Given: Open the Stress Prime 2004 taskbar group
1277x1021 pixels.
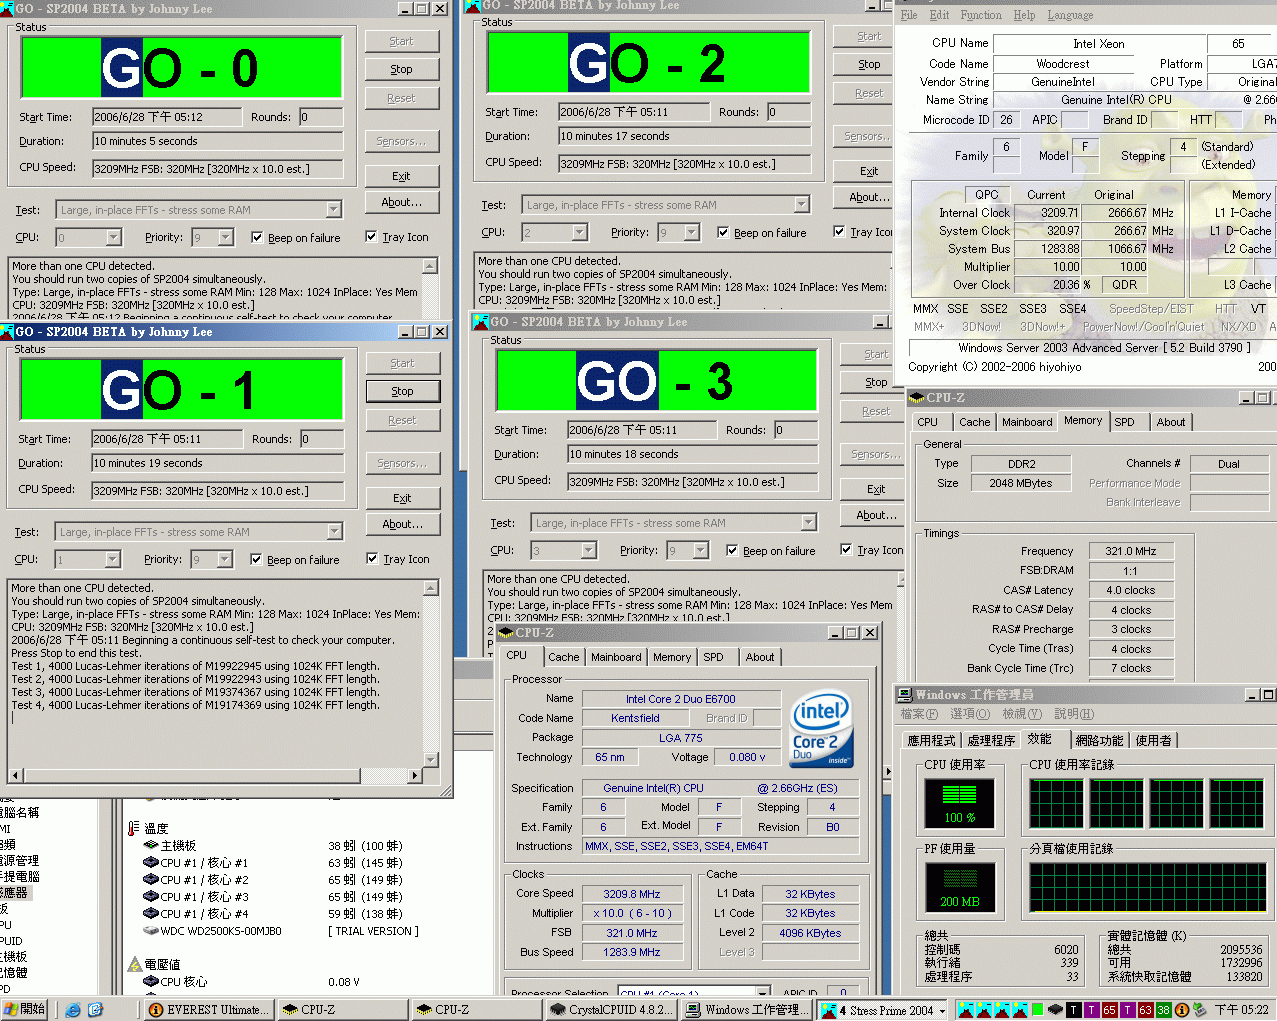Looking at the screenshot, I should click(x=883, y=1010).
